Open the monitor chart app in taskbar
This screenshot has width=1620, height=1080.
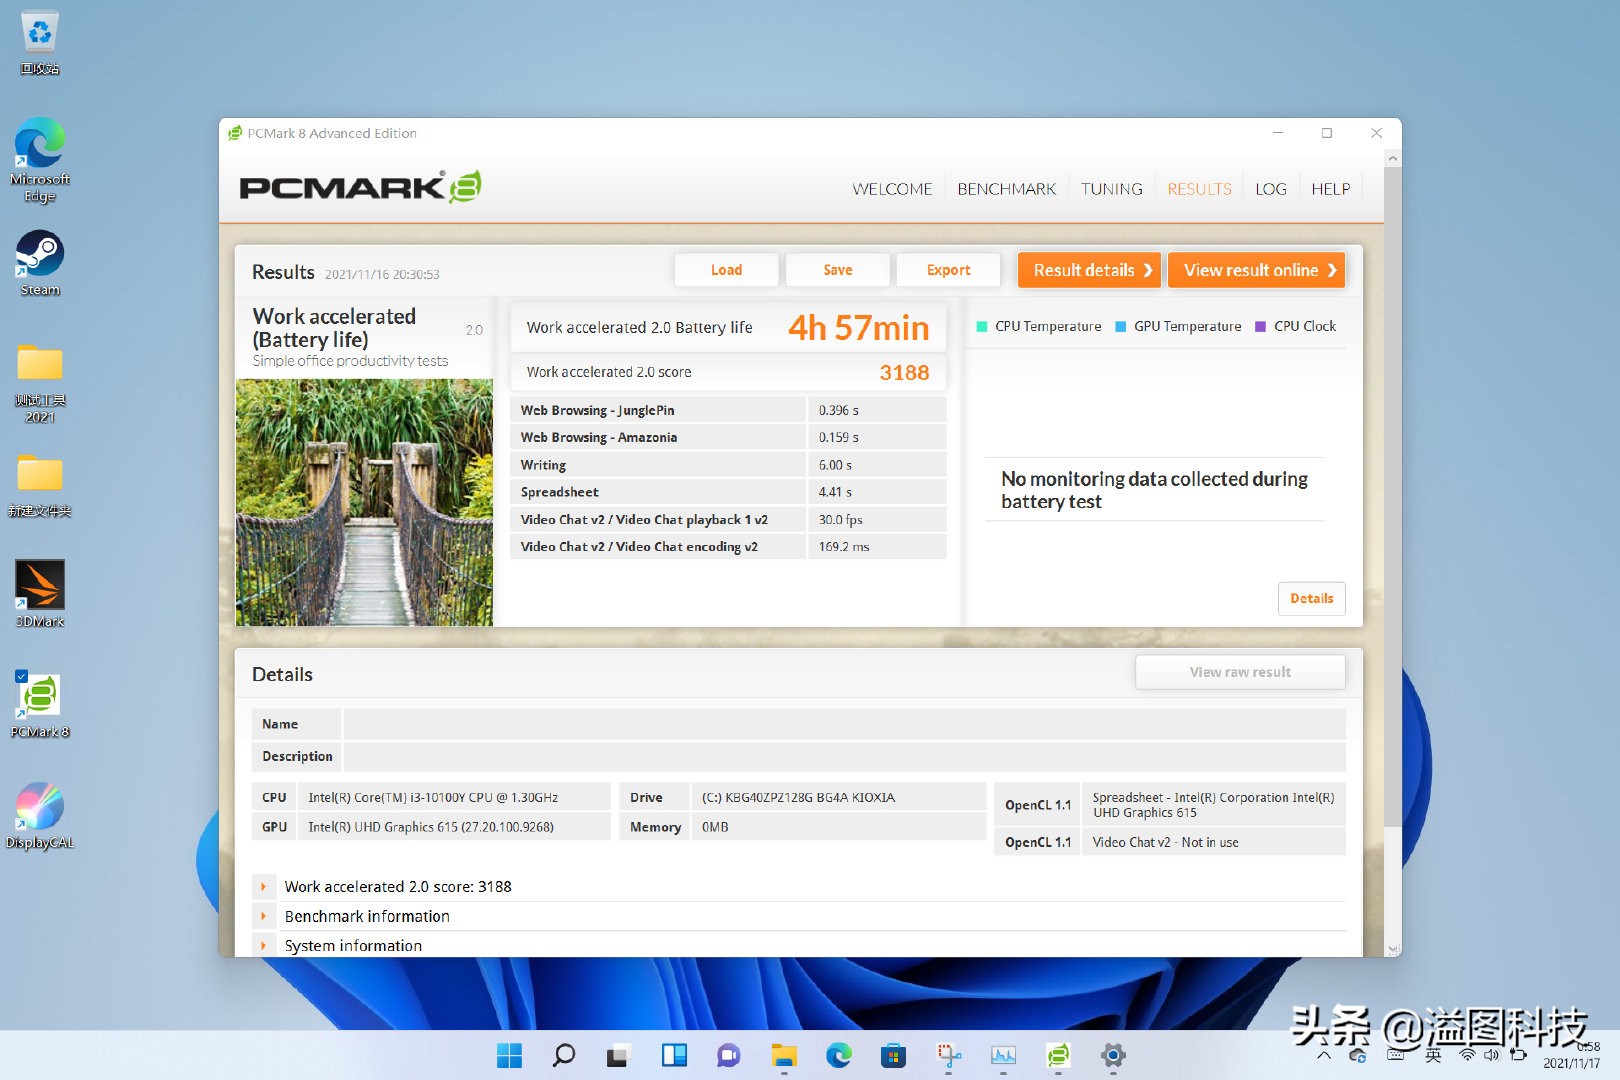(x=1003, y=1055)
